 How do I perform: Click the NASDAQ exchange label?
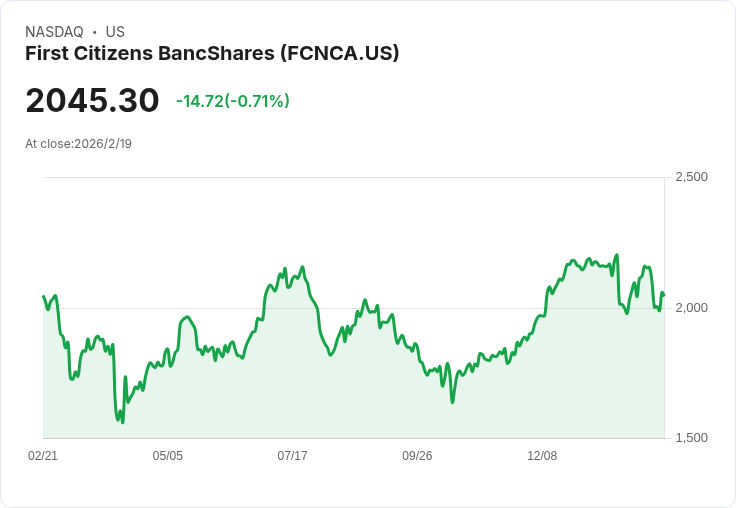click(x=54, y=32)
